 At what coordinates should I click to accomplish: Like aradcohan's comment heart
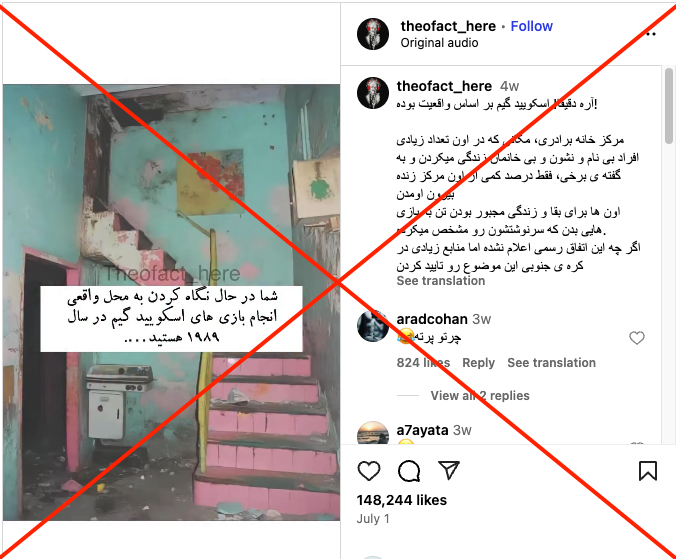click(x=637, y=338)
